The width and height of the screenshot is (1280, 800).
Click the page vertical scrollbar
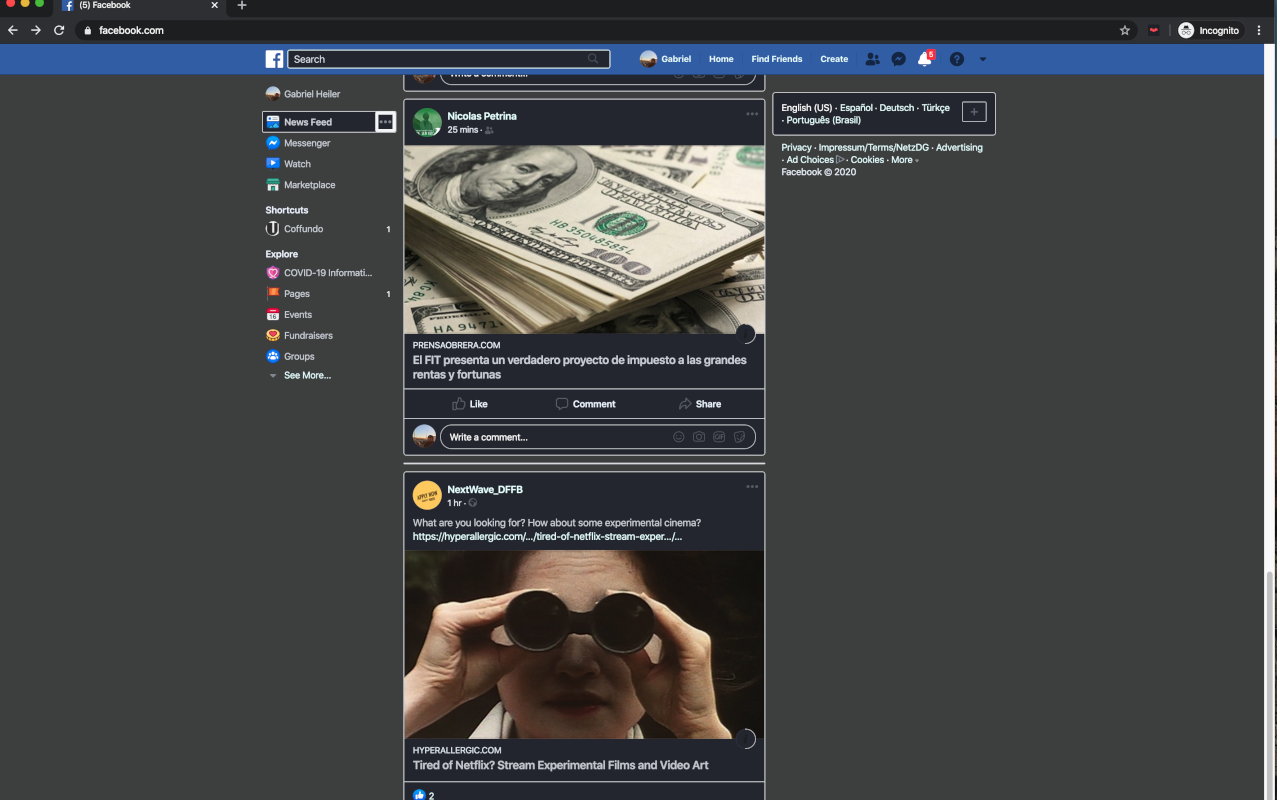[1270, 680]
